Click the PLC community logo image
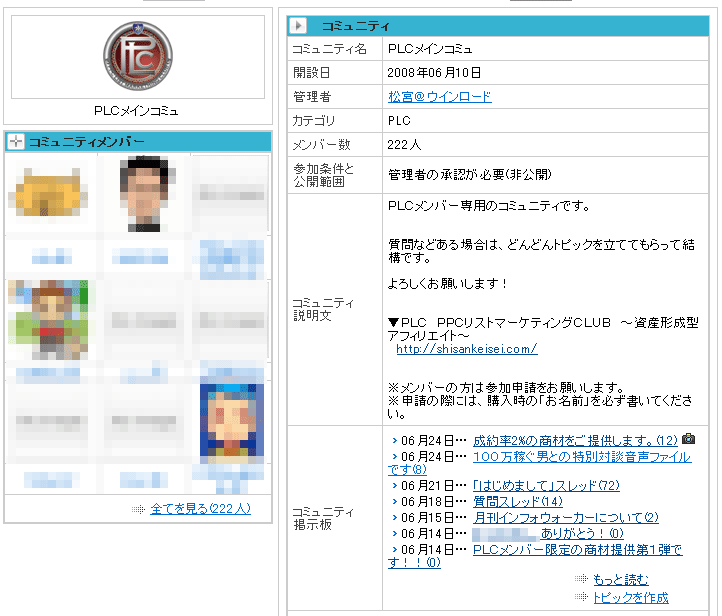722x616 pixels. 138,56
